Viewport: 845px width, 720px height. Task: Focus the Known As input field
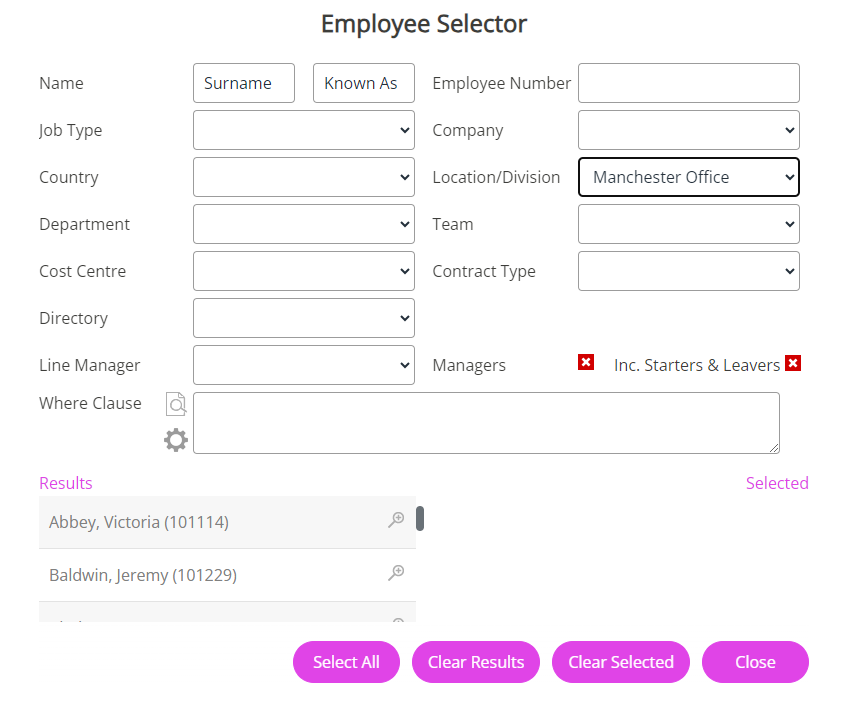coord(364,83)
